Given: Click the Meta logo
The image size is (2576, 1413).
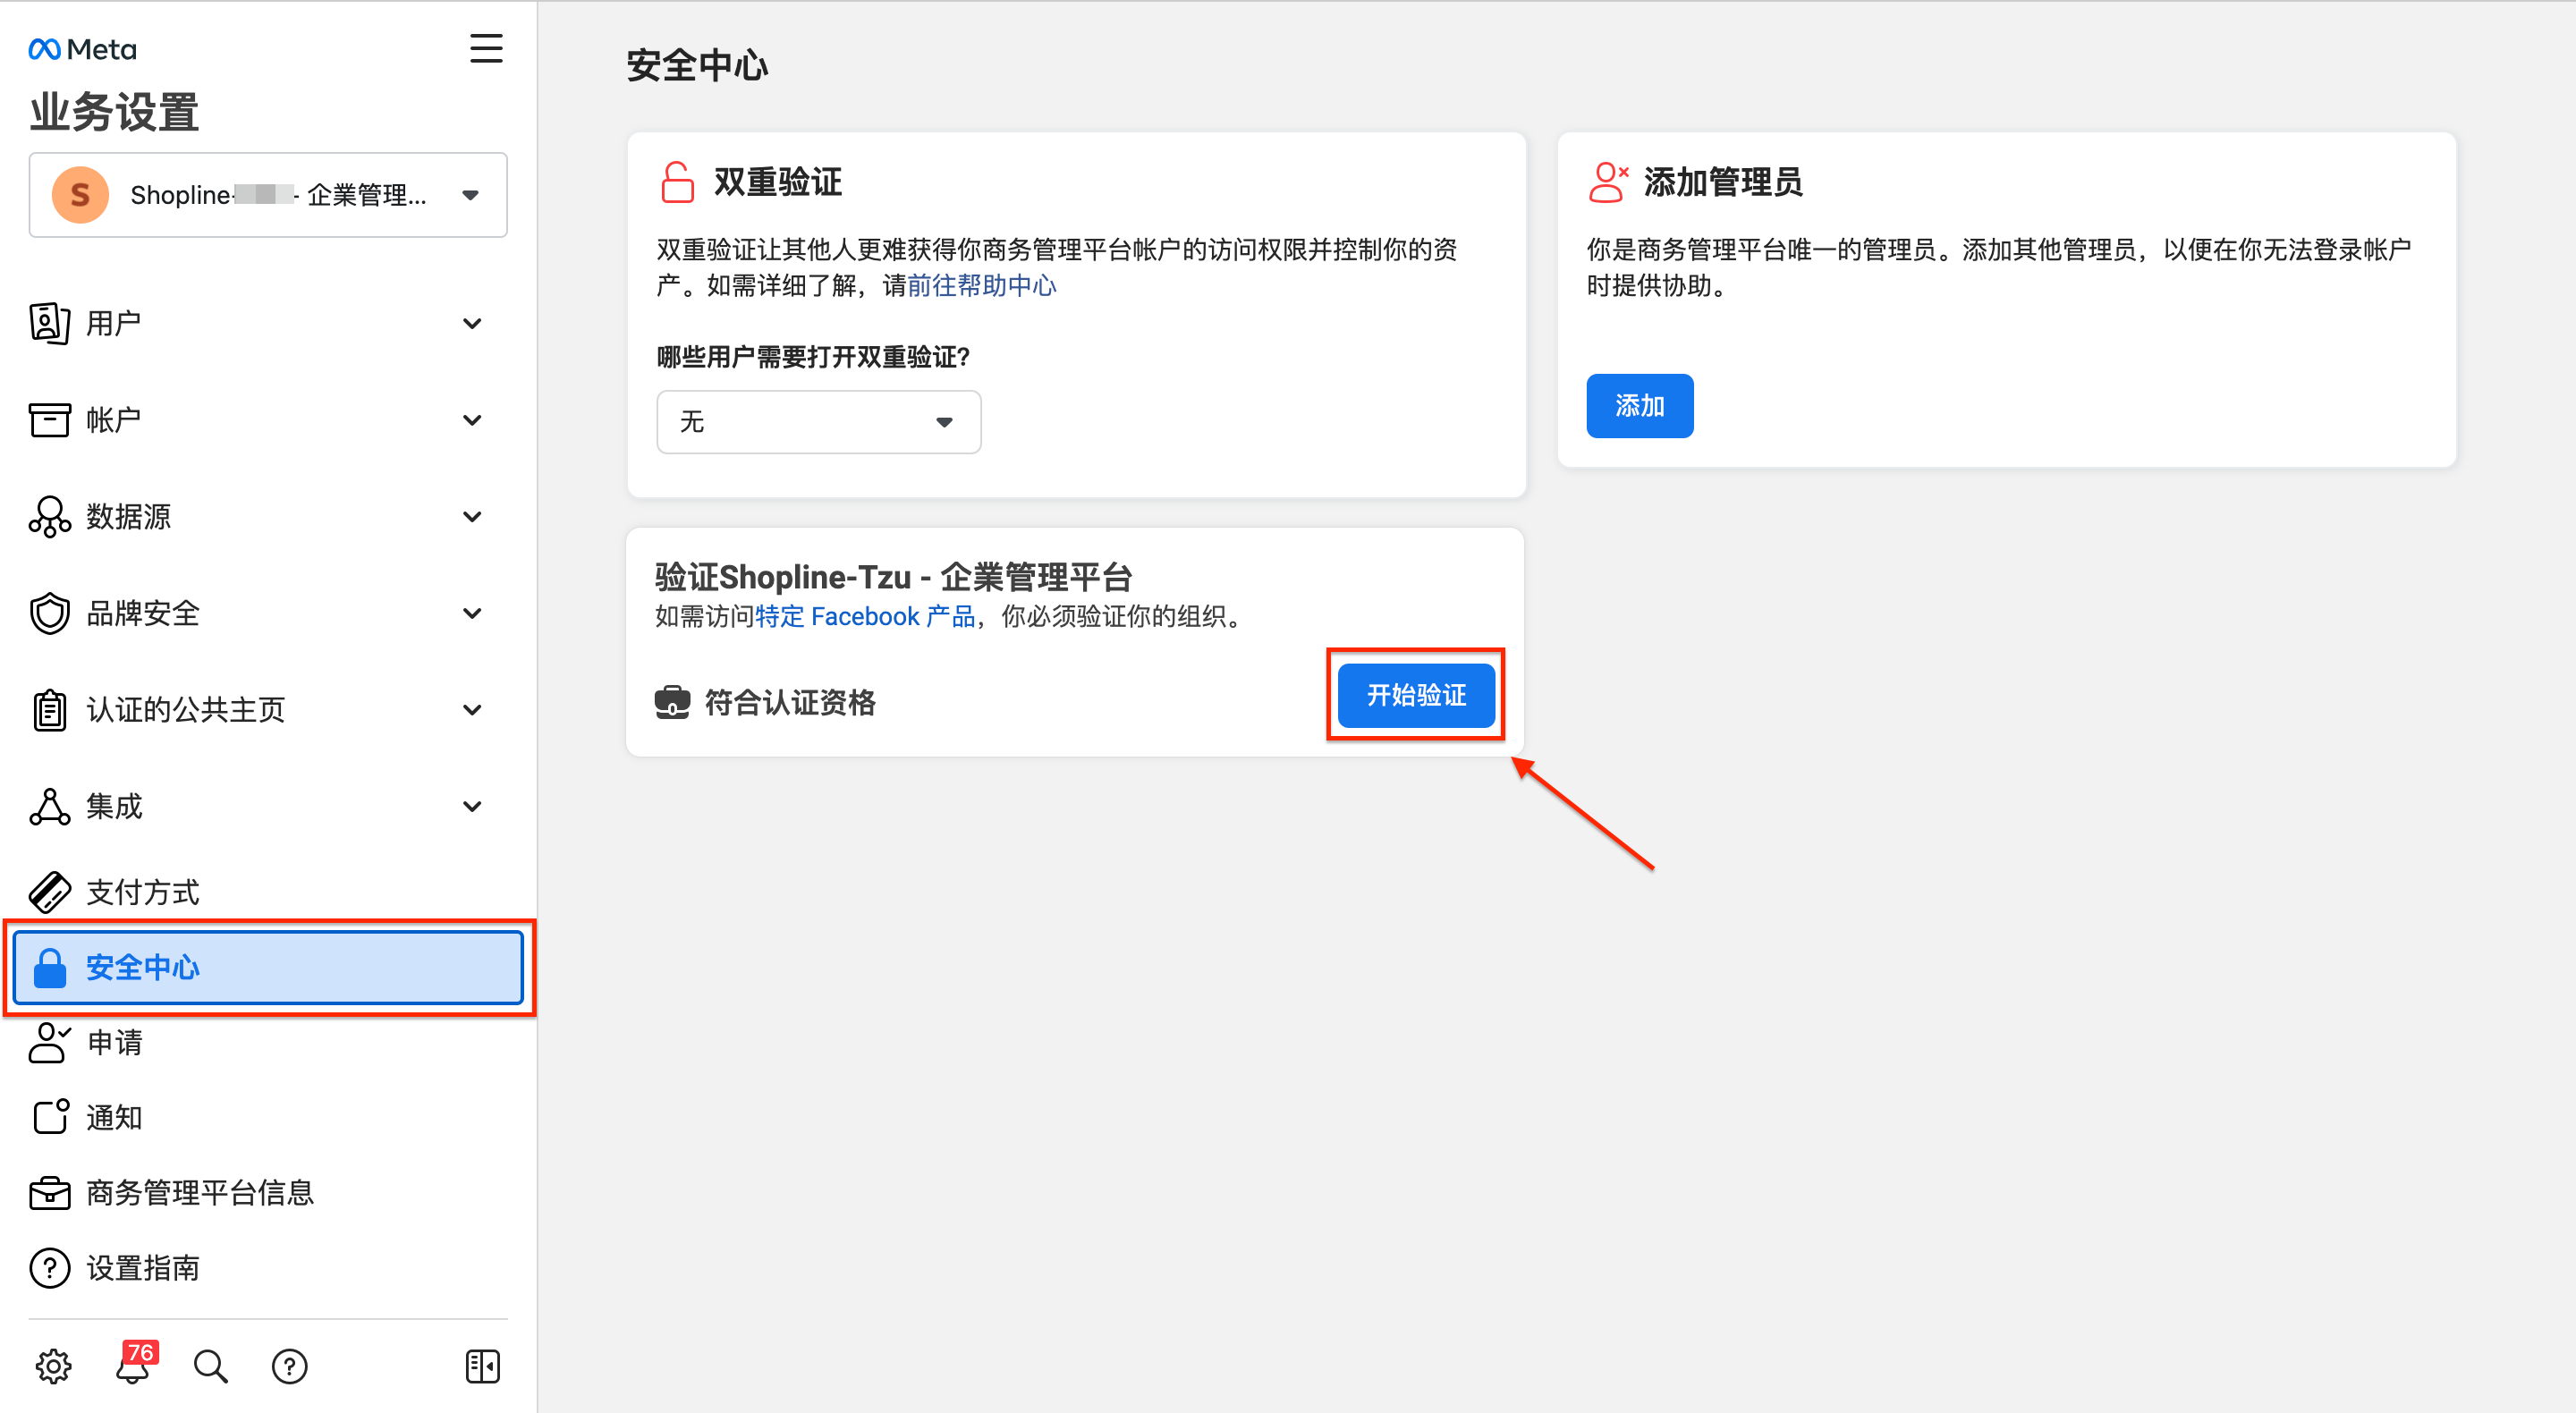Looking at the screenshot, I should pyautogui.click(x=82, y=49).
